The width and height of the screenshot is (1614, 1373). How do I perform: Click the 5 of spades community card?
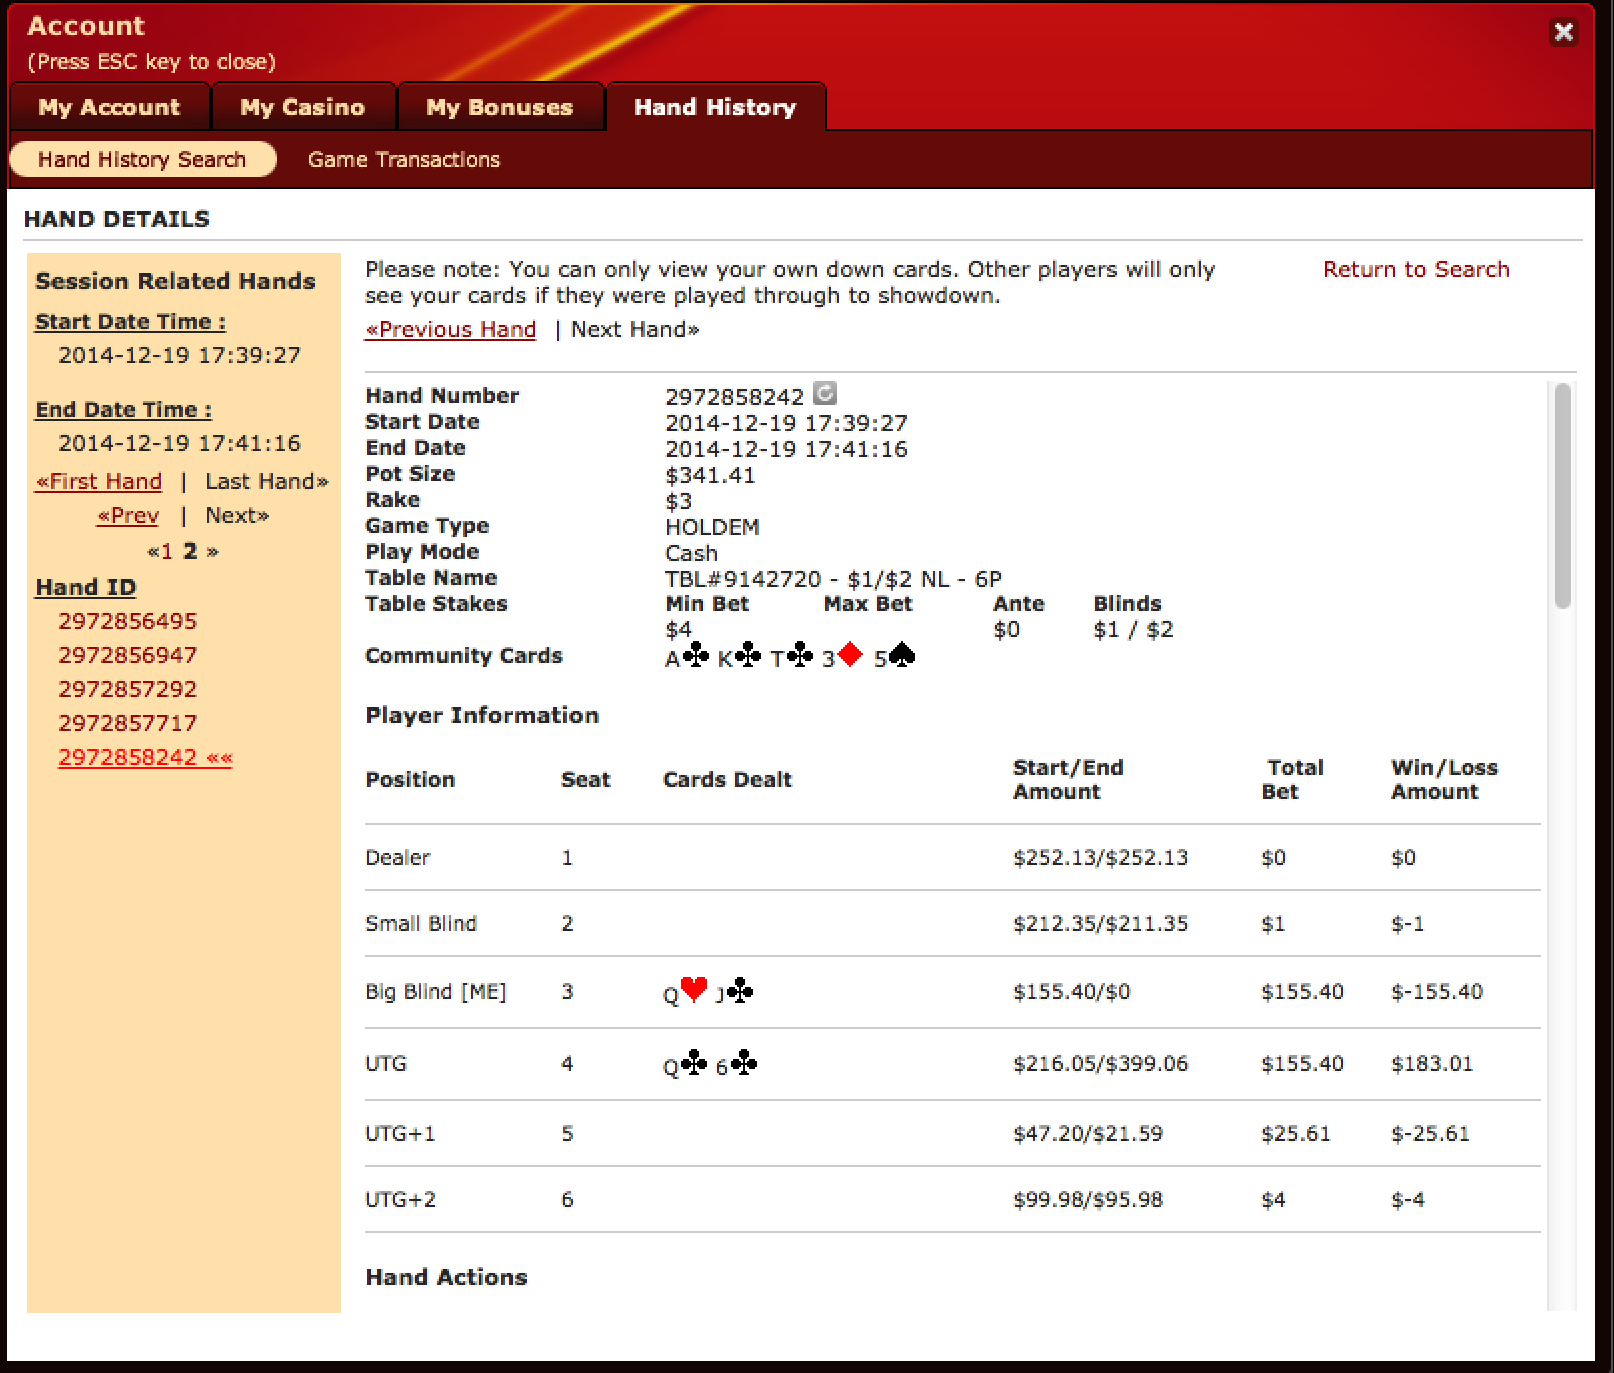click(895, 657)
